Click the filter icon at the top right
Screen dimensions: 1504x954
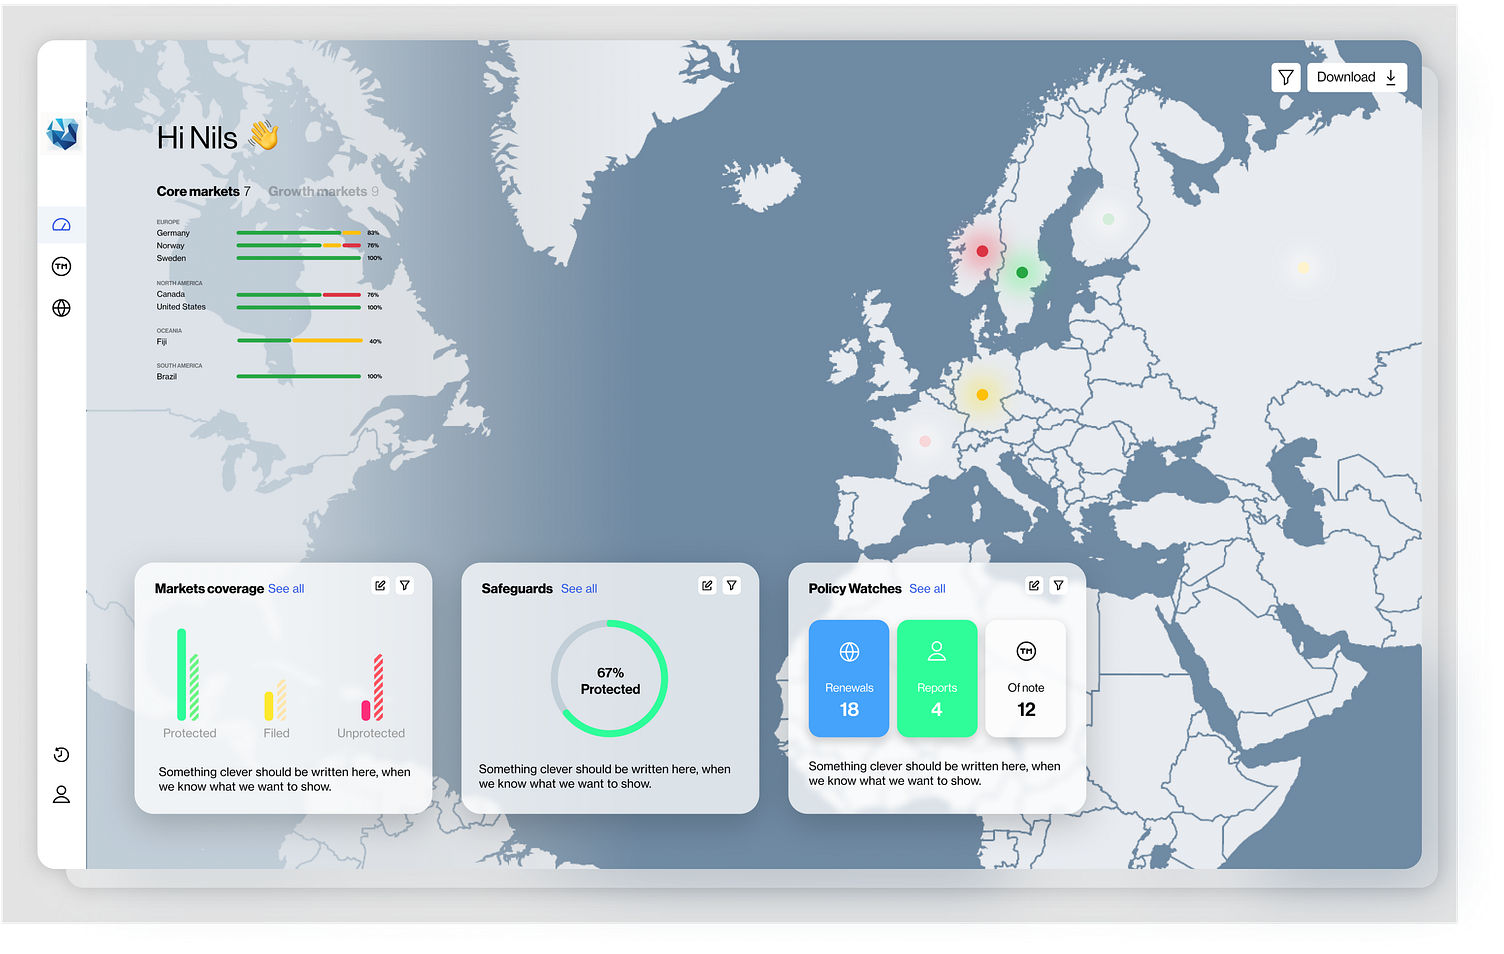(1285, 76)
